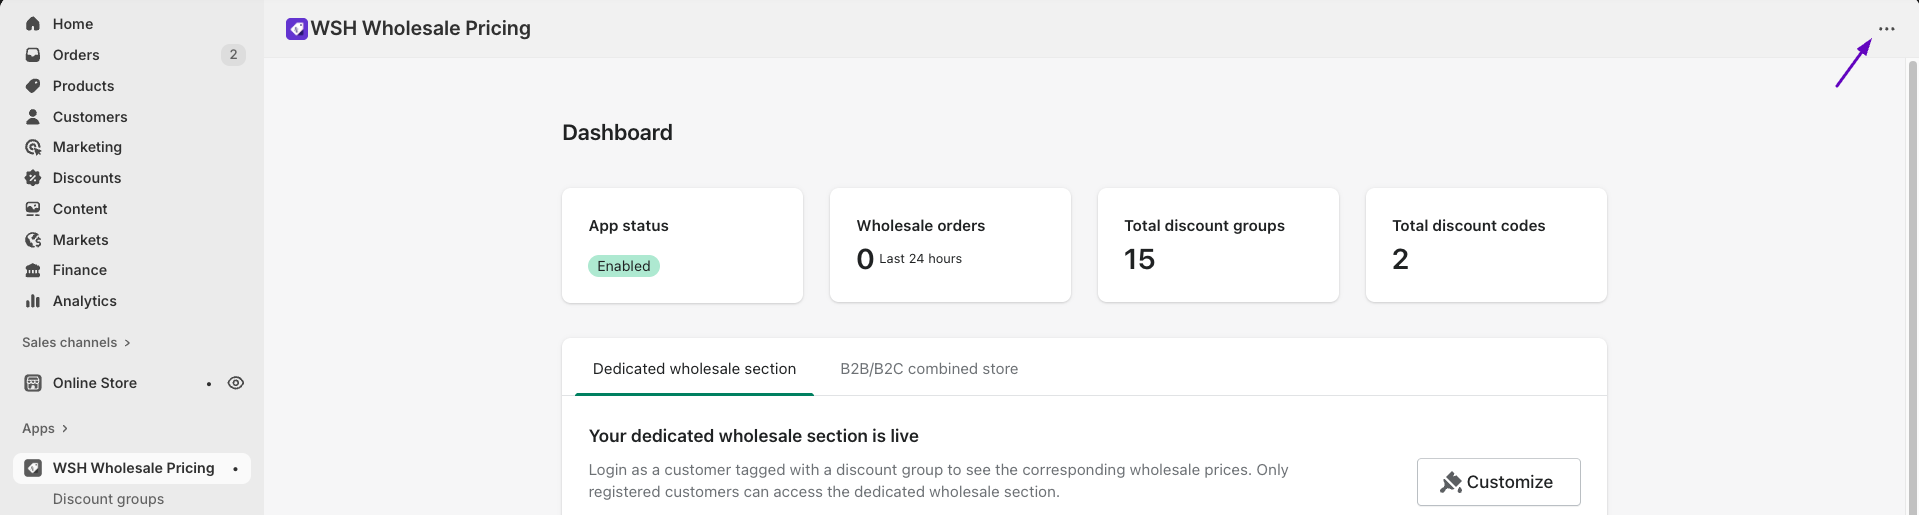
Task: Click the Enabled app status badge
Action: point(624,266)
